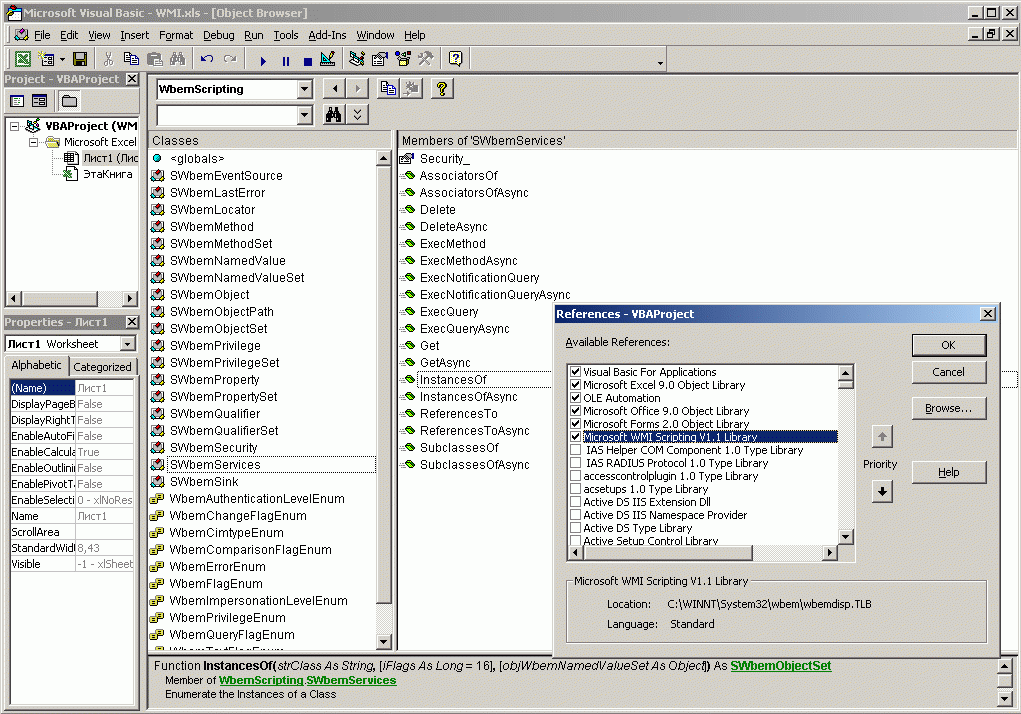Click the Reset stop icon

307,61
